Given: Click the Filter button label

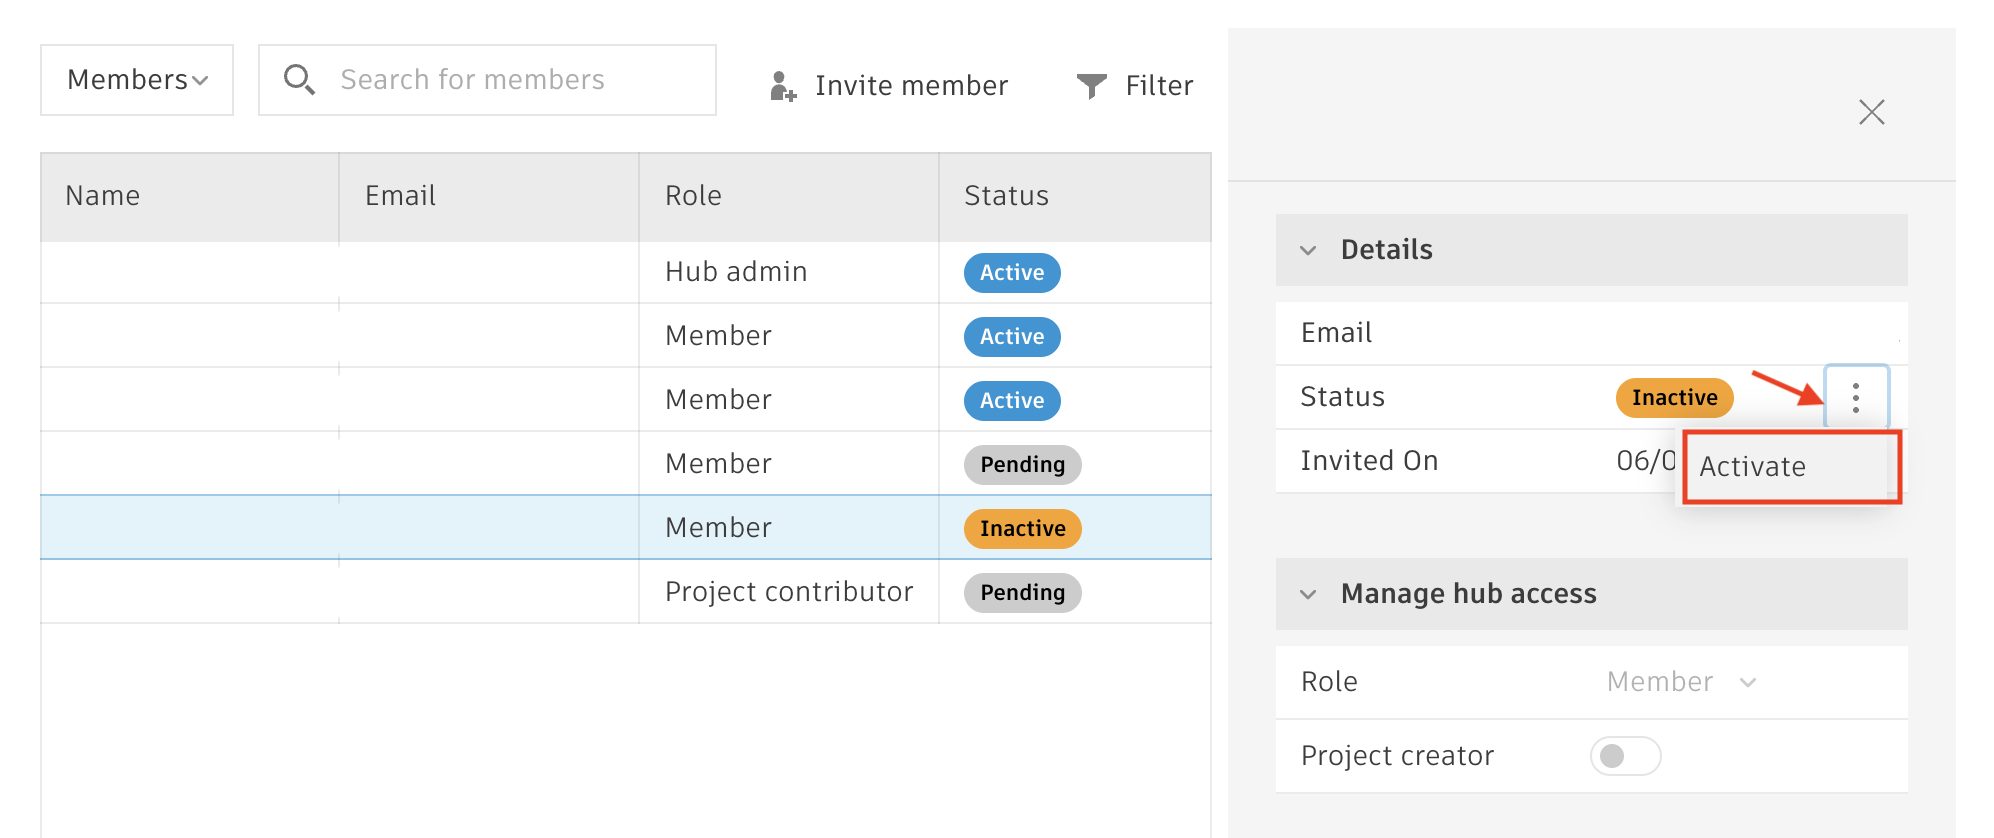Looking at the screenshot, I should click(x=1159, y=86).
